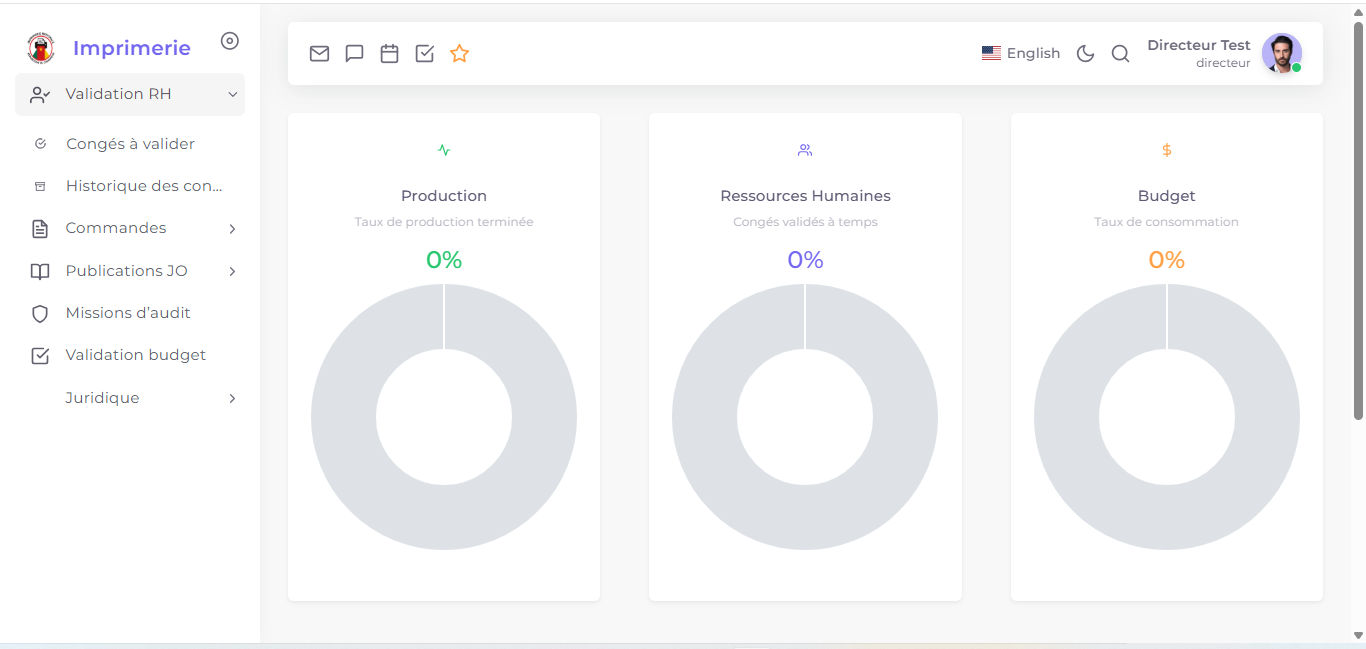Expand the Commandes submenu
The width and height of the screenshot is (1366, 649).
130,229
